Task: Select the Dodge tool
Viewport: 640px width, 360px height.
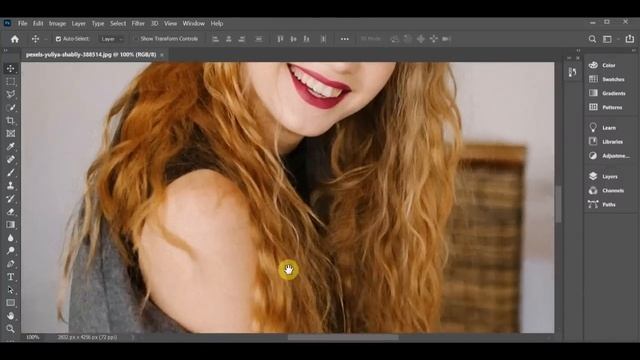Action: click(11, 251)
